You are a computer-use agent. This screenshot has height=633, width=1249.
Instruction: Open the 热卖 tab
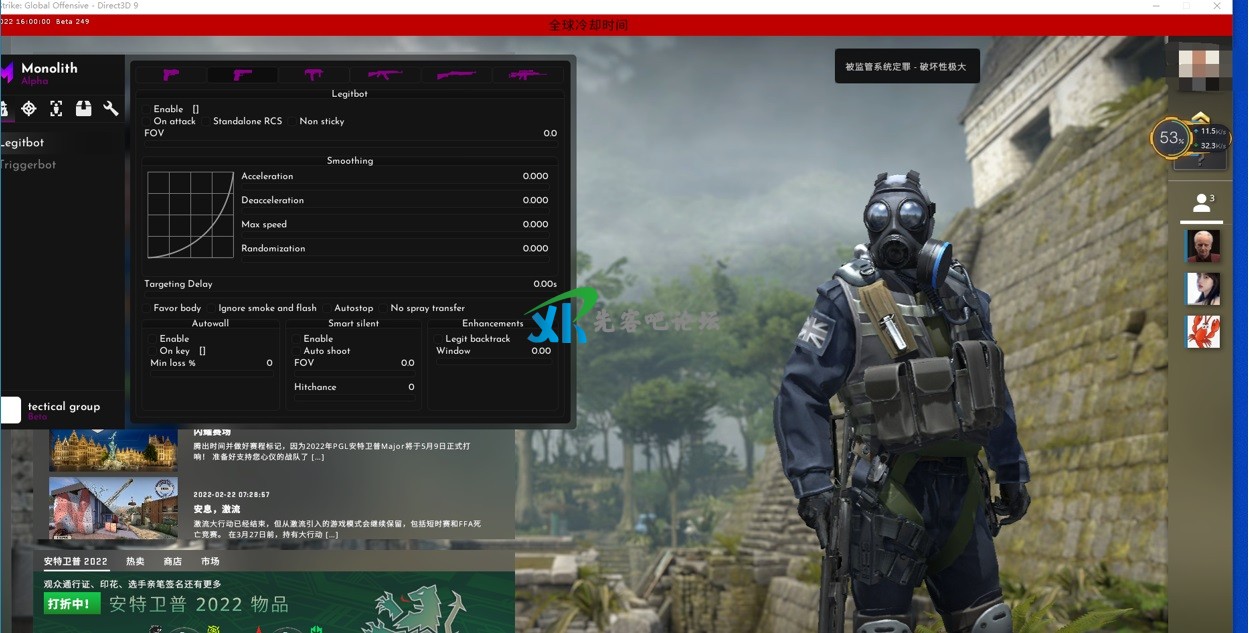coord(135,562)
